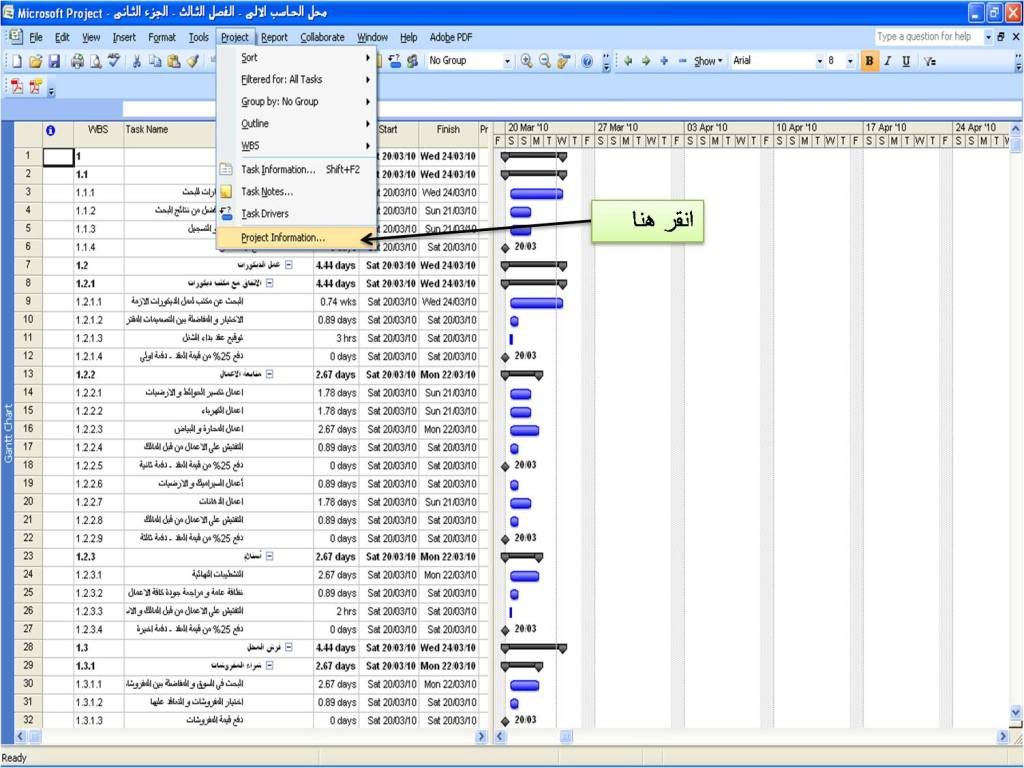Click the Task Drivers toolbar icon
The image size is (1024, 768).
coord(394,61)
